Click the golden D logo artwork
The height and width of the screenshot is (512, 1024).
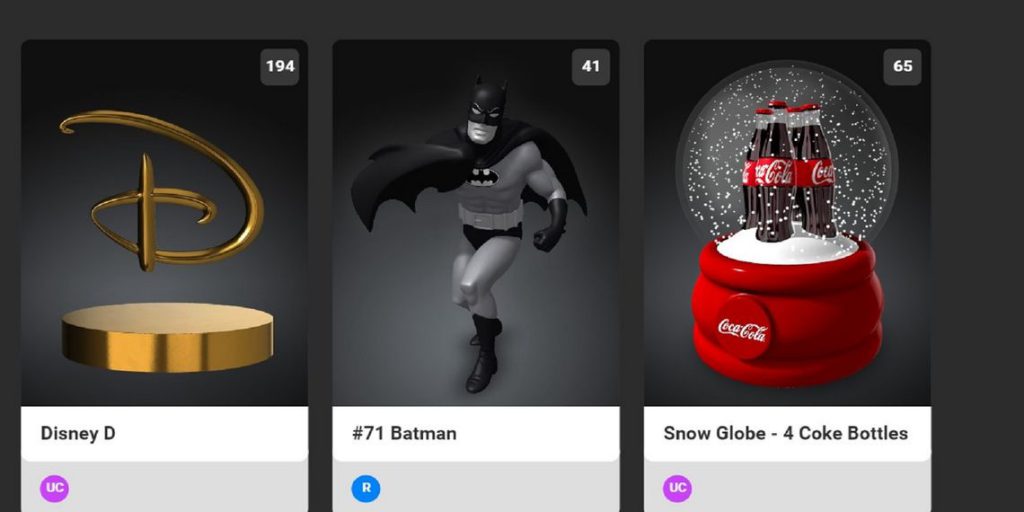[163, 189]
